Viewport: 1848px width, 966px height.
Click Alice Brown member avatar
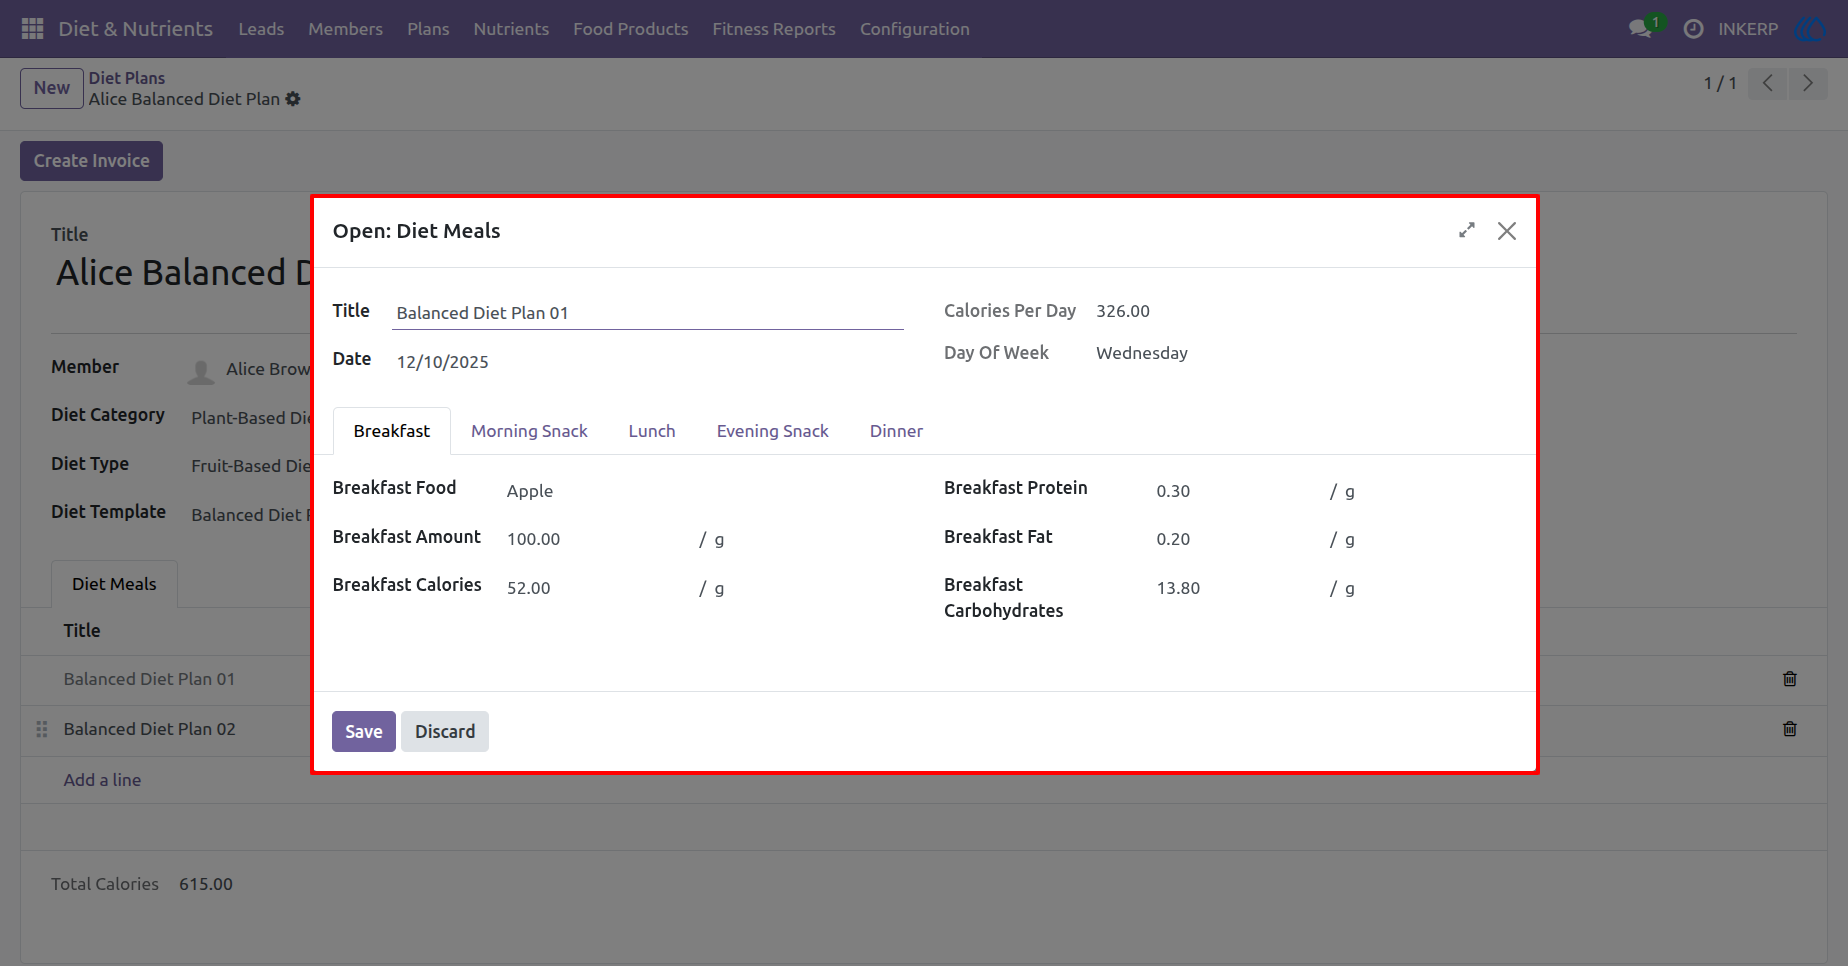[x=201, y=370]
